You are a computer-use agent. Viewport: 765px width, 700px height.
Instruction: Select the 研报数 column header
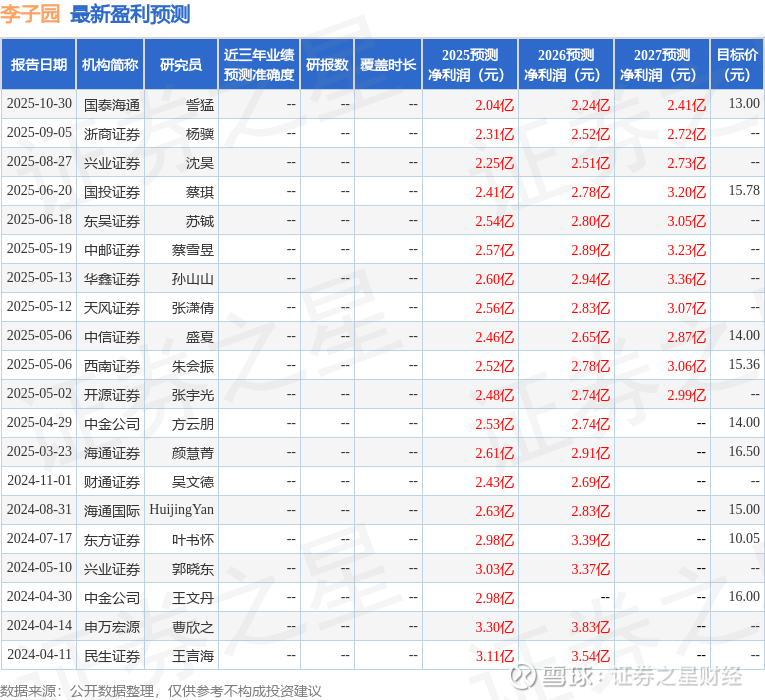(x=327, y=64)
